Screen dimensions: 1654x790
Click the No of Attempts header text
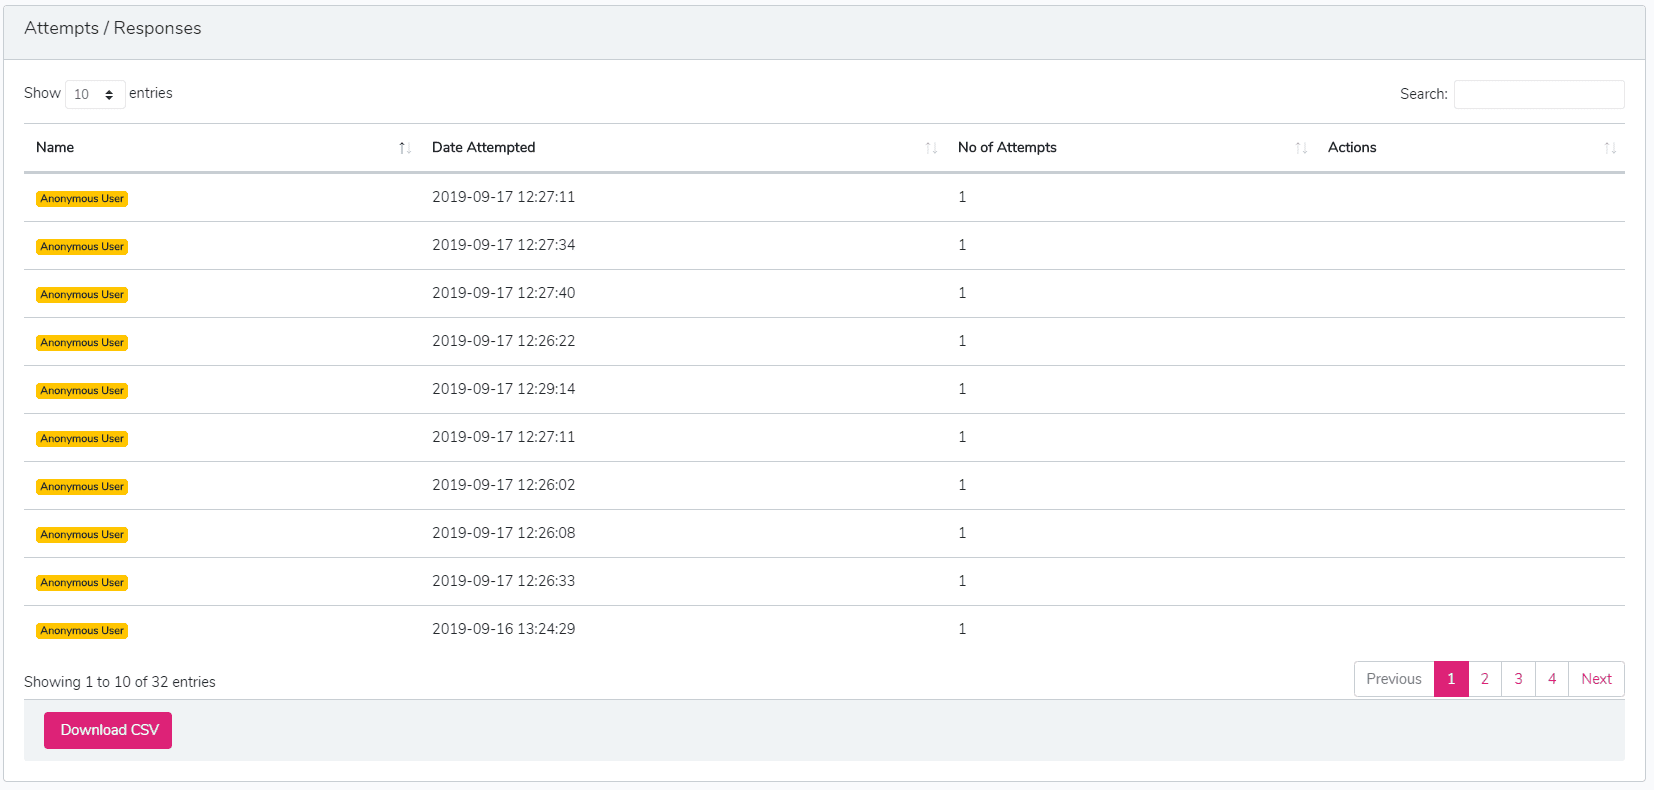(1007, 147)
